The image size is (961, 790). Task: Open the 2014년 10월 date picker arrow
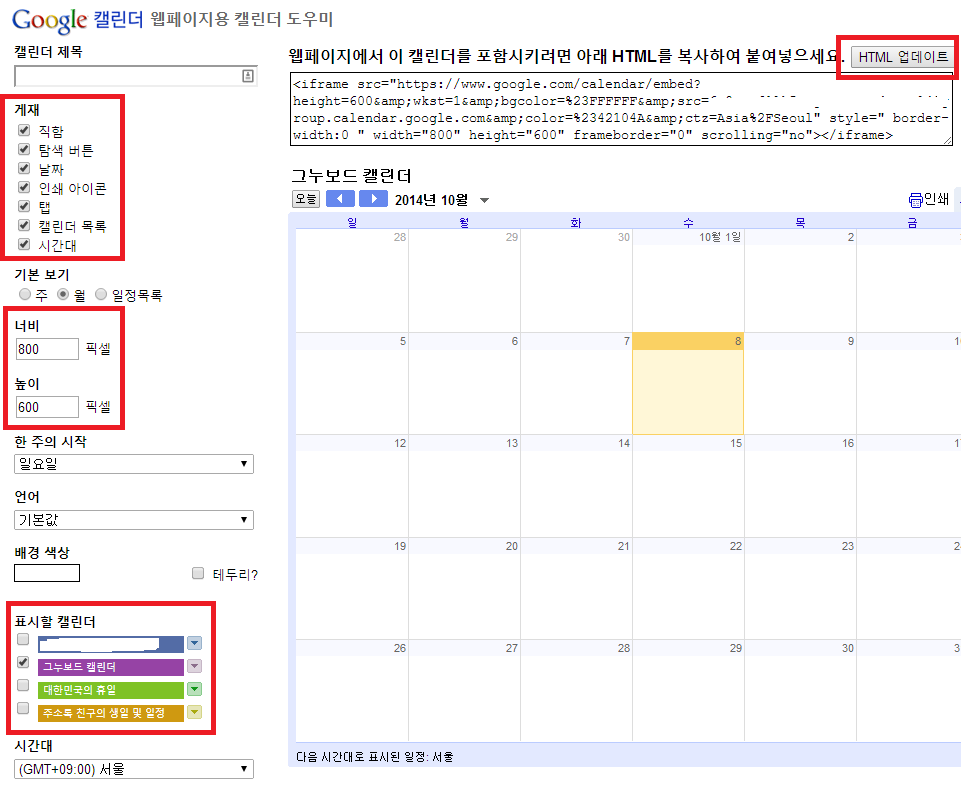(485, 200)
